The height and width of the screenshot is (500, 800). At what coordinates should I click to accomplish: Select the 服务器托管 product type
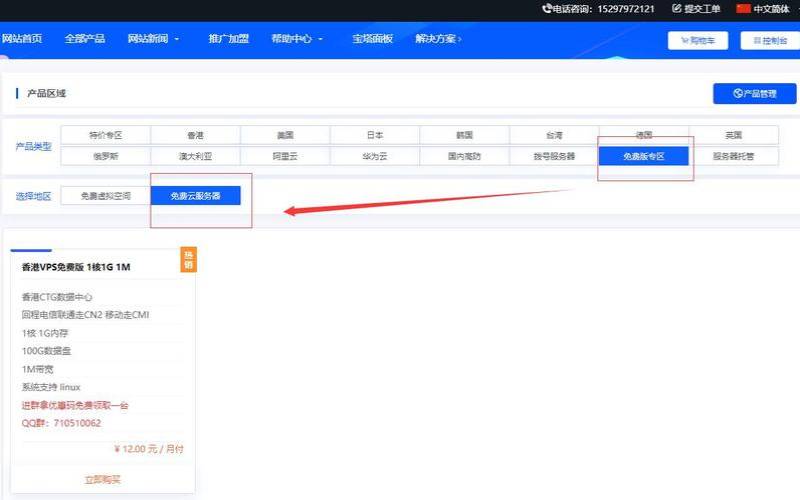[x=733, y=156]
